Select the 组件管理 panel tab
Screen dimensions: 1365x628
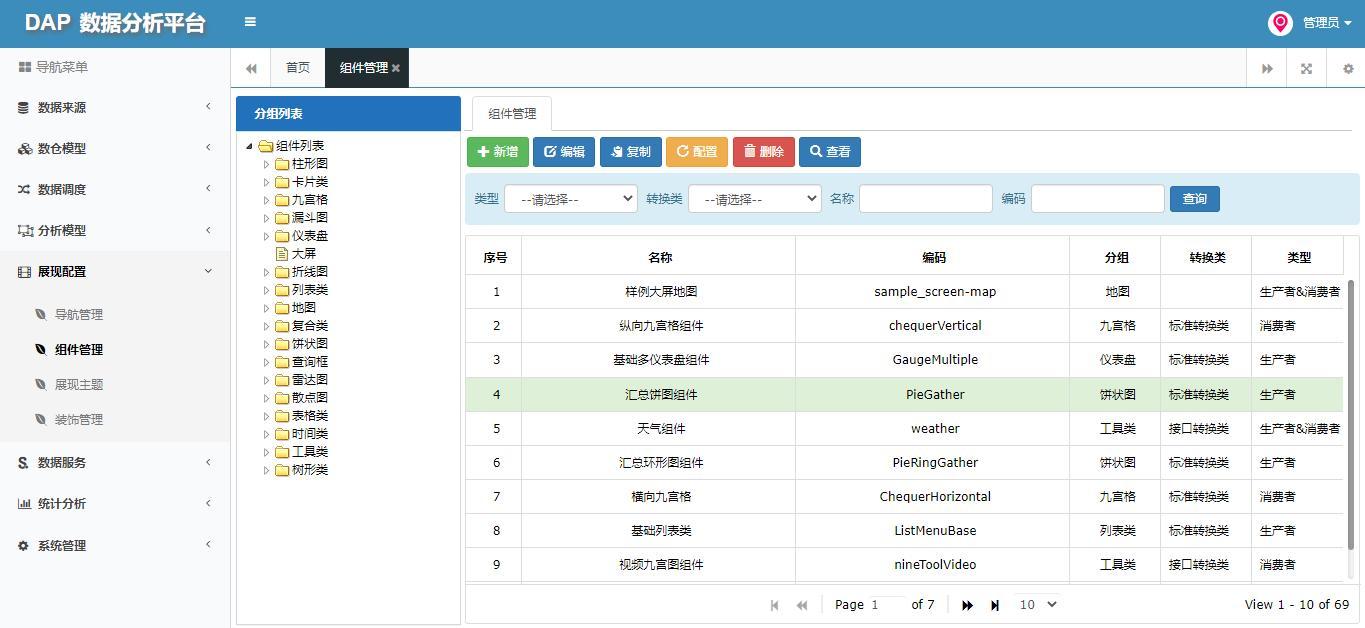click(x=511, y=113)
